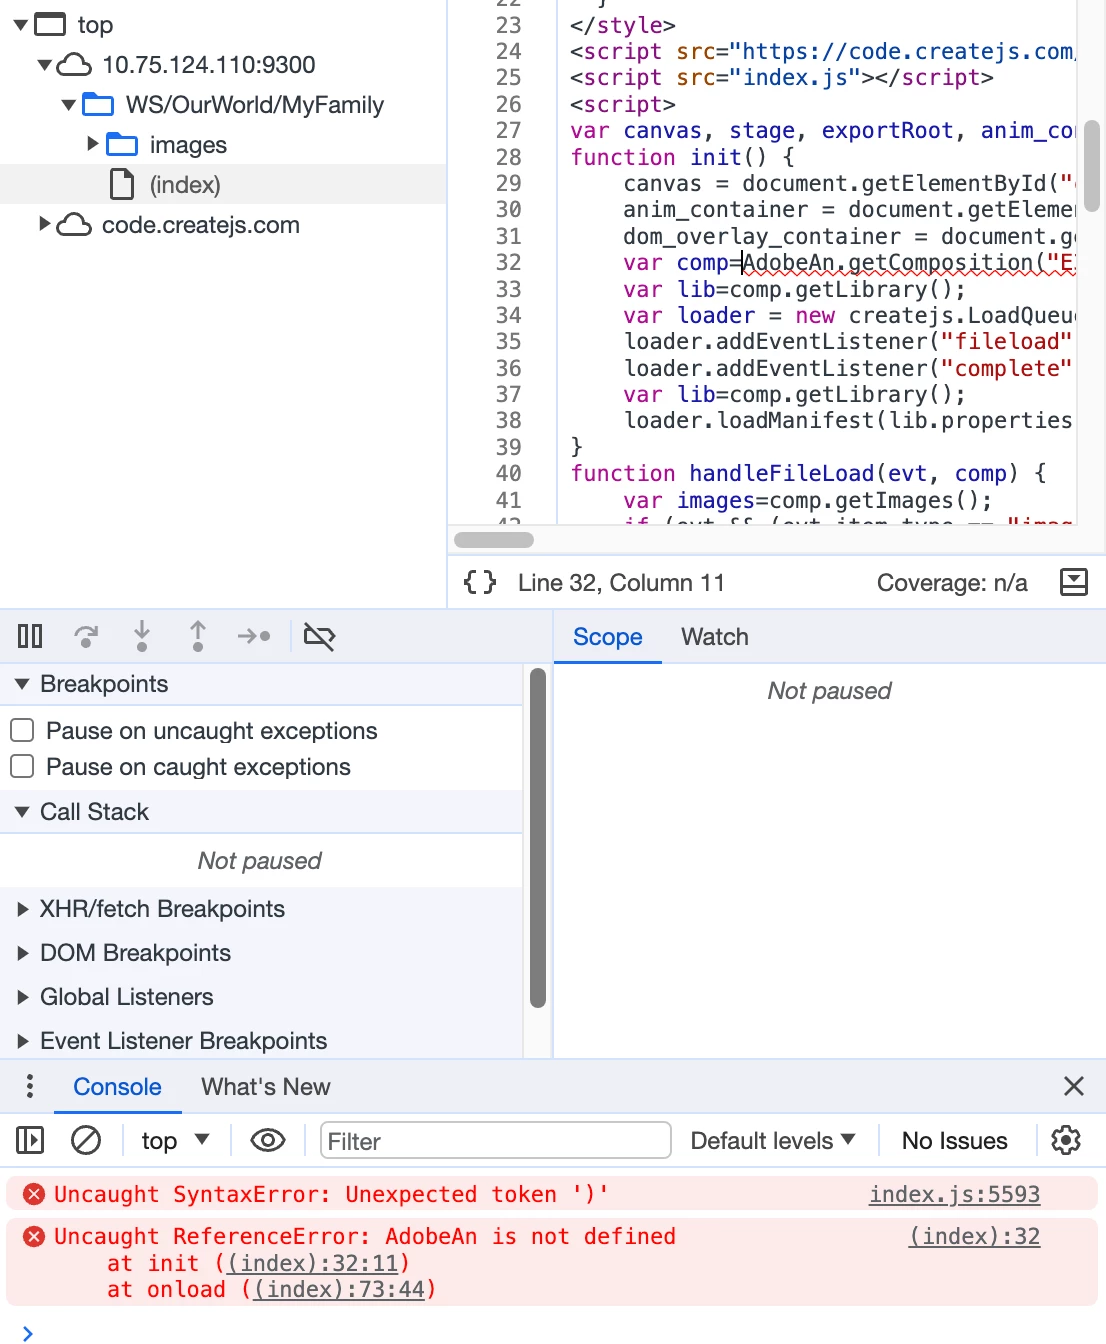Switch to the Scope tab

click(x=608, y=637)
